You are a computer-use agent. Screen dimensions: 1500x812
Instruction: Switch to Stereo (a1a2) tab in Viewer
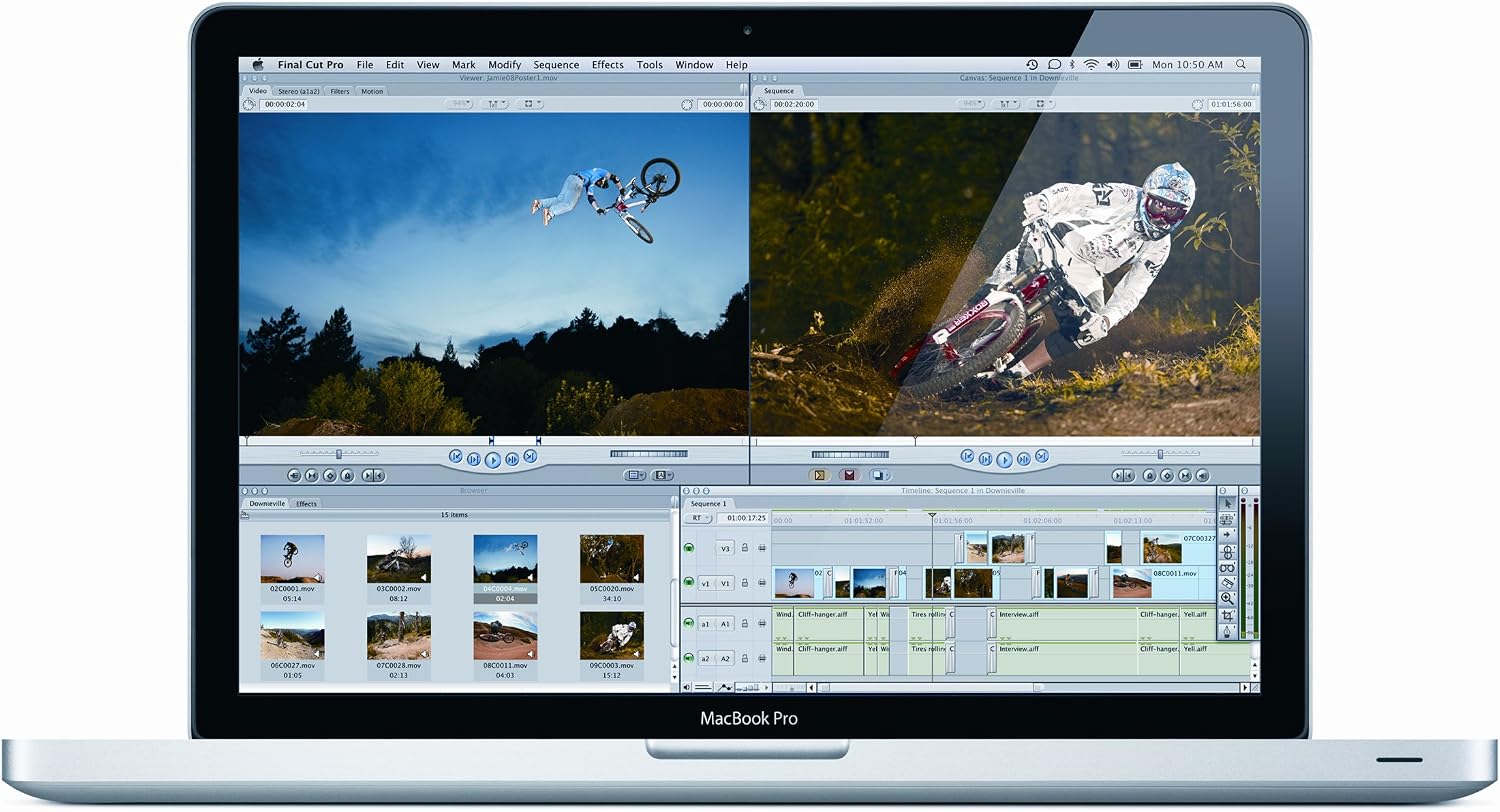(x=298, y=91)
